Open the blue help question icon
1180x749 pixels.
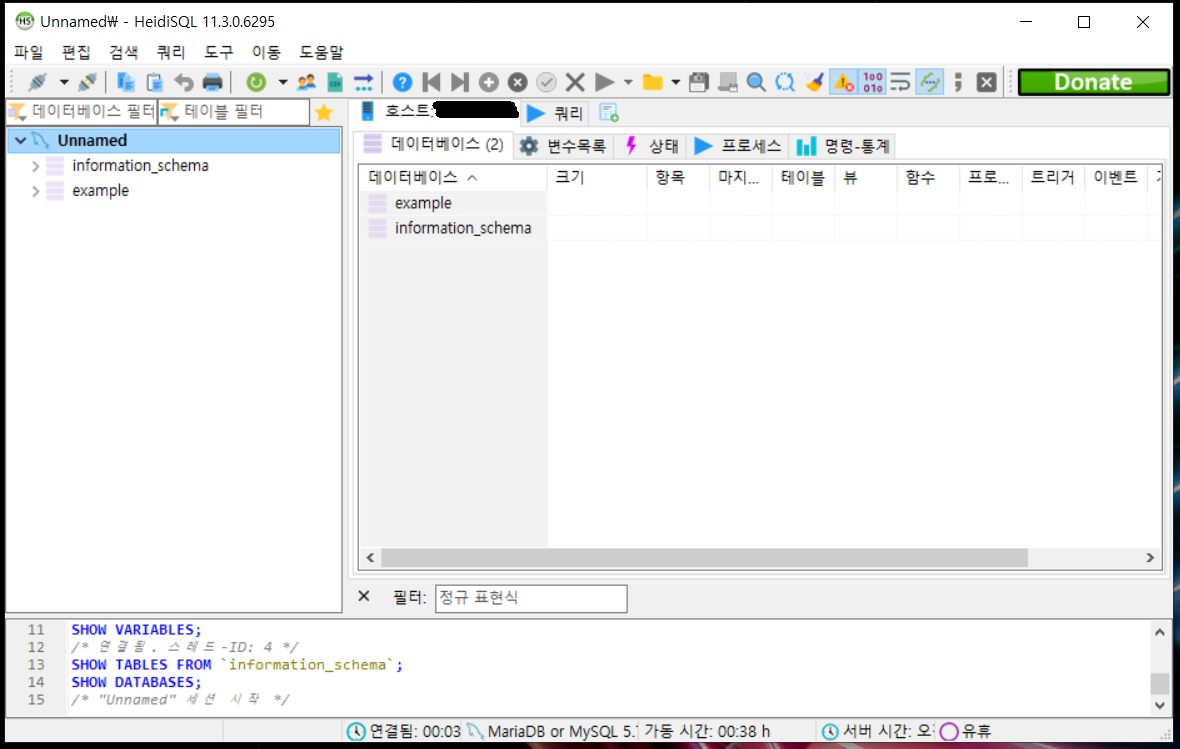pyautogui.click(x=403, y=82)
